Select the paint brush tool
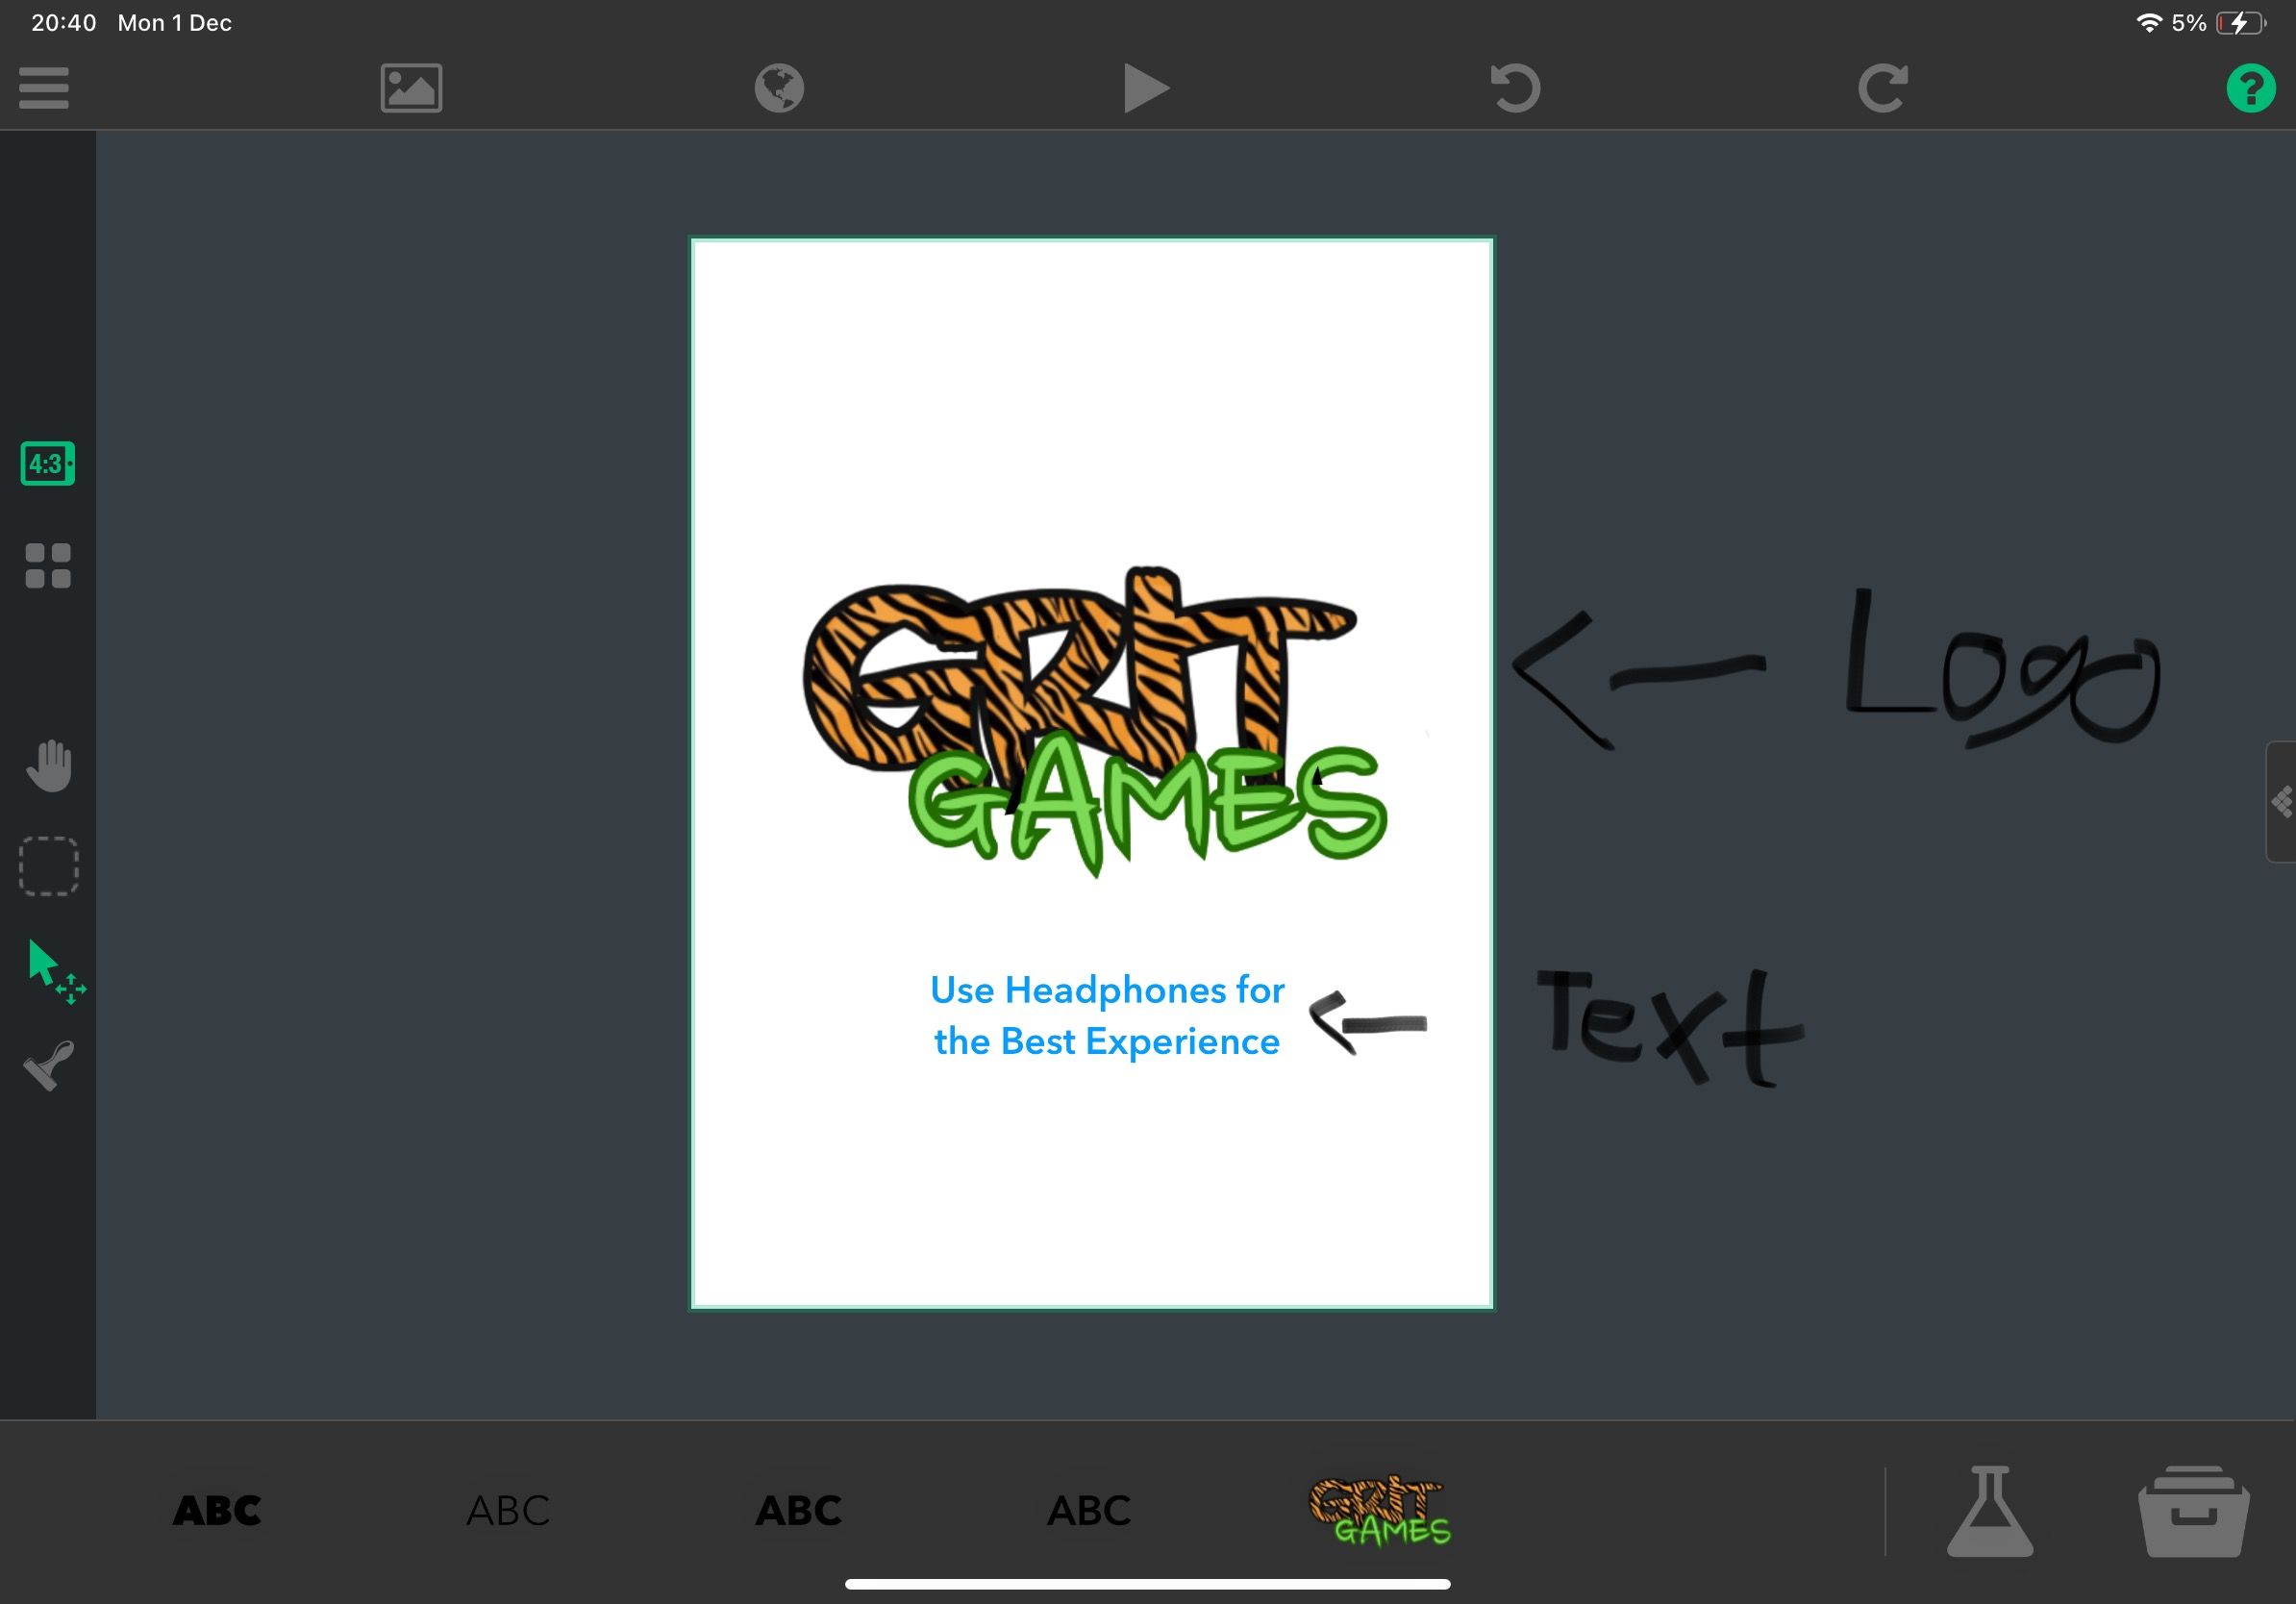This screenshot has height=1604, width=2296. (48, 1066)
